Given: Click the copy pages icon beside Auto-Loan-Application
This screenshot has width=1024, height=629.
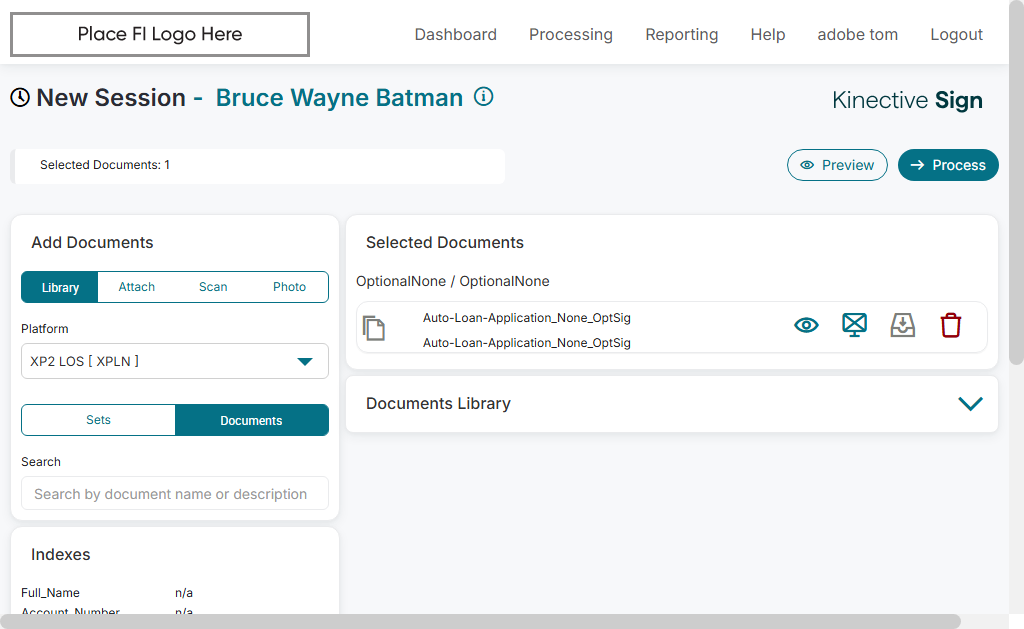Looking at the screenshot, I should click(x=374, y=328).
